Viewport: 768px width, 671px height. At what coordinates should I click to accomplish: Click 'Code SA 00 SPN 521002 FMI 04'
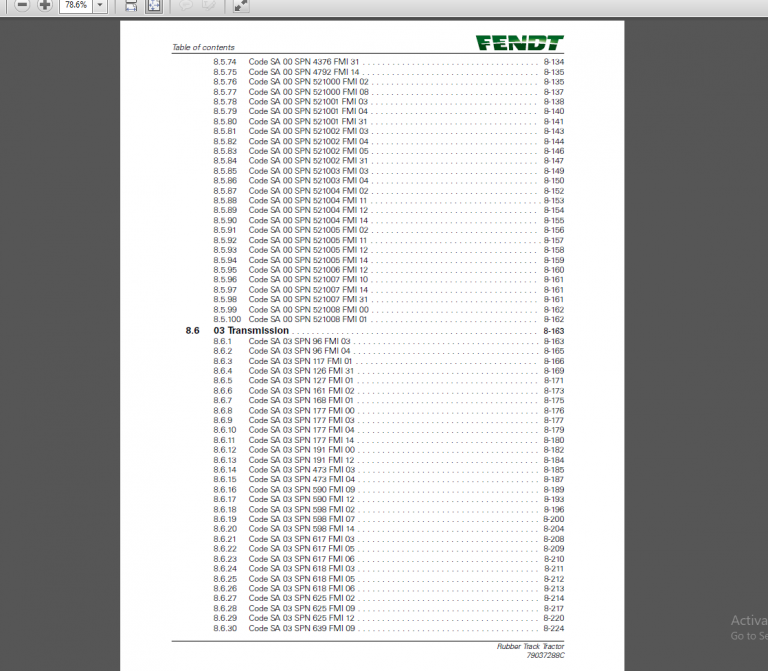pos(308,142)
